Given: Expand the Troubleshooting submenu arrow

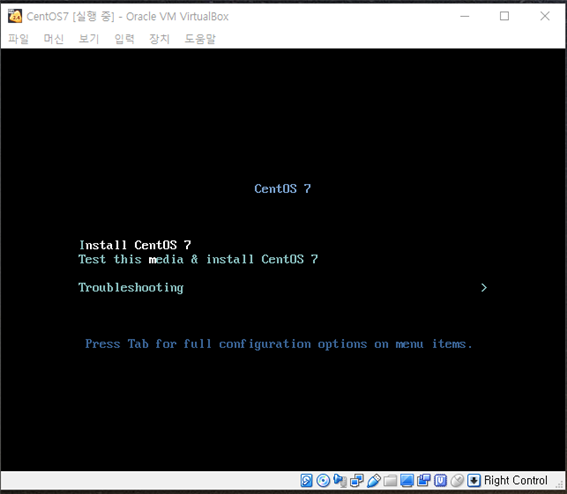Looking at the screenshot, I should (x=484, y=288).
